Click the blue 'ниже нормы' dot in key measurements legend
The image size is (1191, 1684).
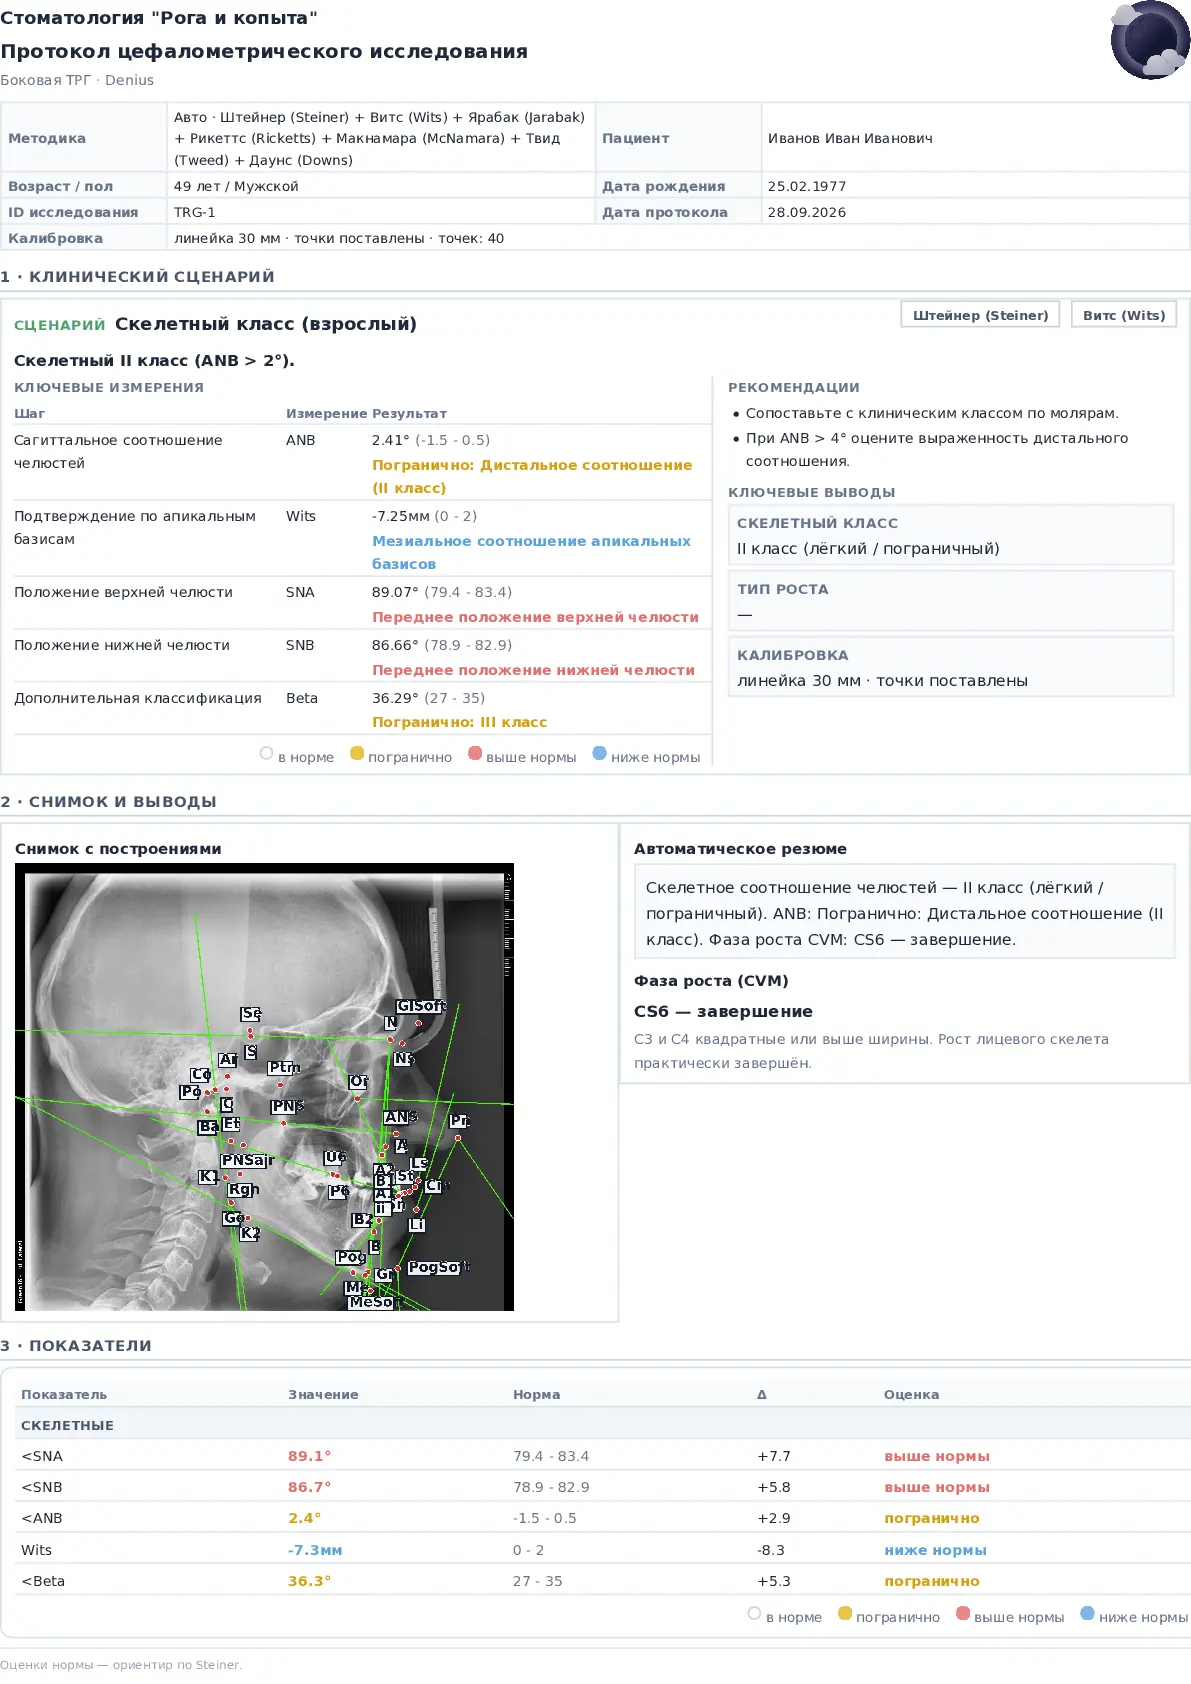click(x=599, y=754)
